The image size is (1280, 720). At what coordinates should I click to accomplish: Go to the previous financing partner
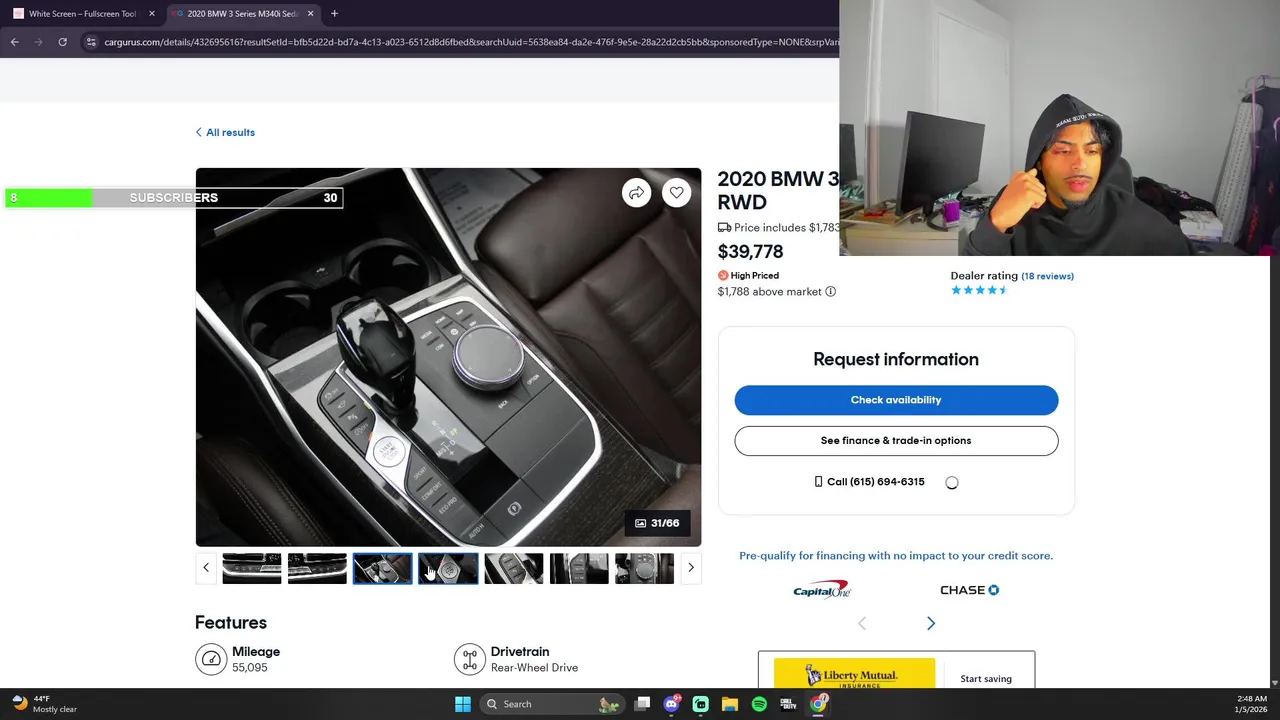pyautogui.click(x=862, y=623)
